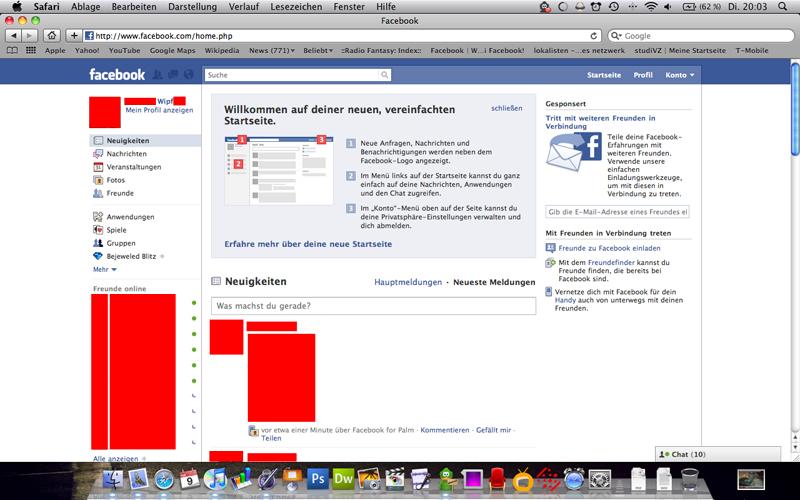Viewport: 800px width, 500px height.
Task: Open the Freundefinder link
Action: click(611, 263)
